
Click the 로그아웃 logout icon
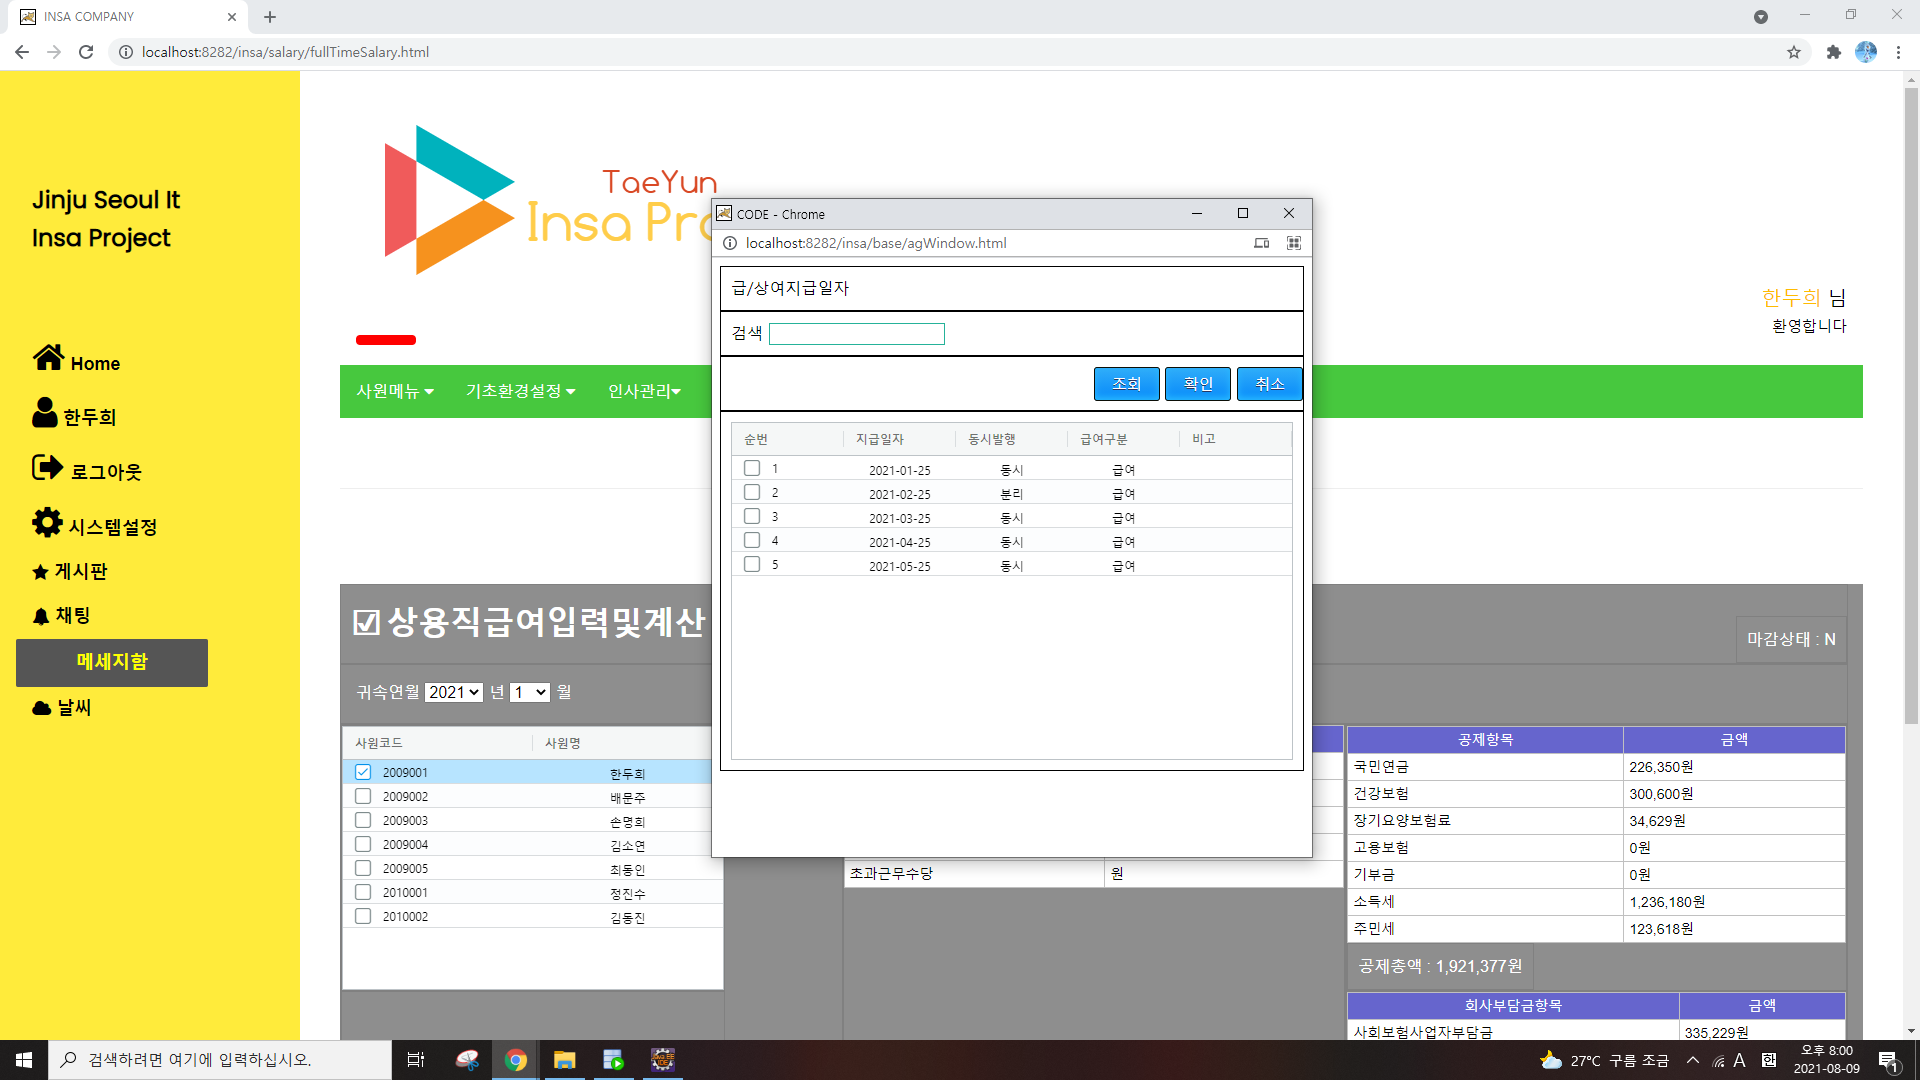[47, 467]
